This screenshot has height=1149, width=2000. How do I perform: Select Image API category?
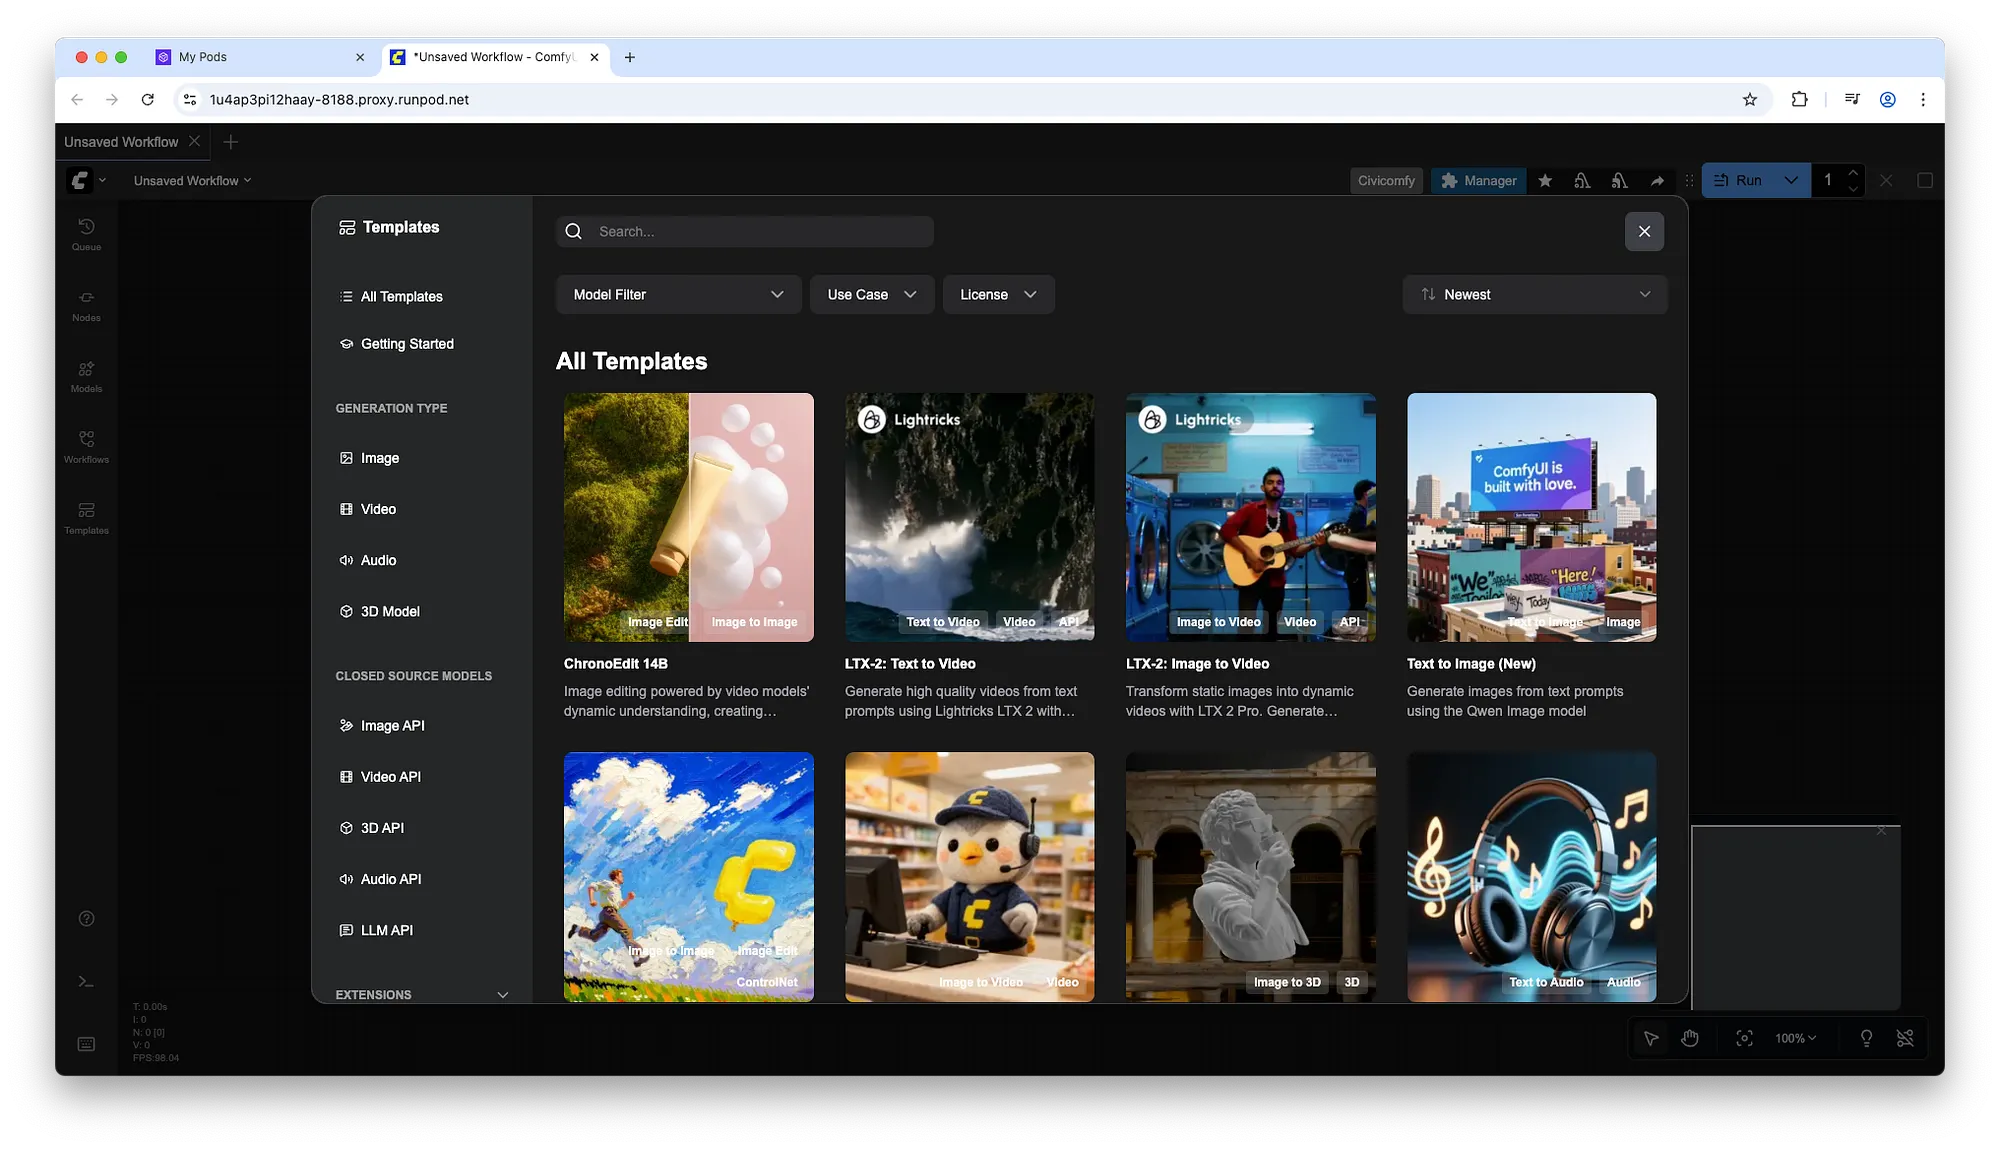[421, 725]
